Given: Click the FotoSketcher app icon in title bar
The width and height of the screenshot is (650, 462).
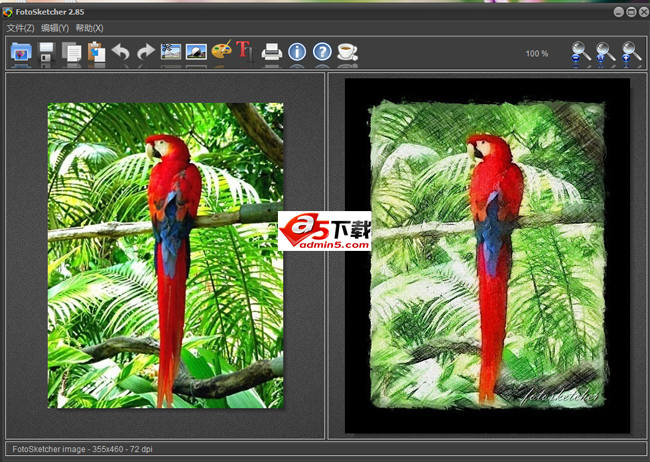Looking at the screenshot, I should click(x=7, y=12).
